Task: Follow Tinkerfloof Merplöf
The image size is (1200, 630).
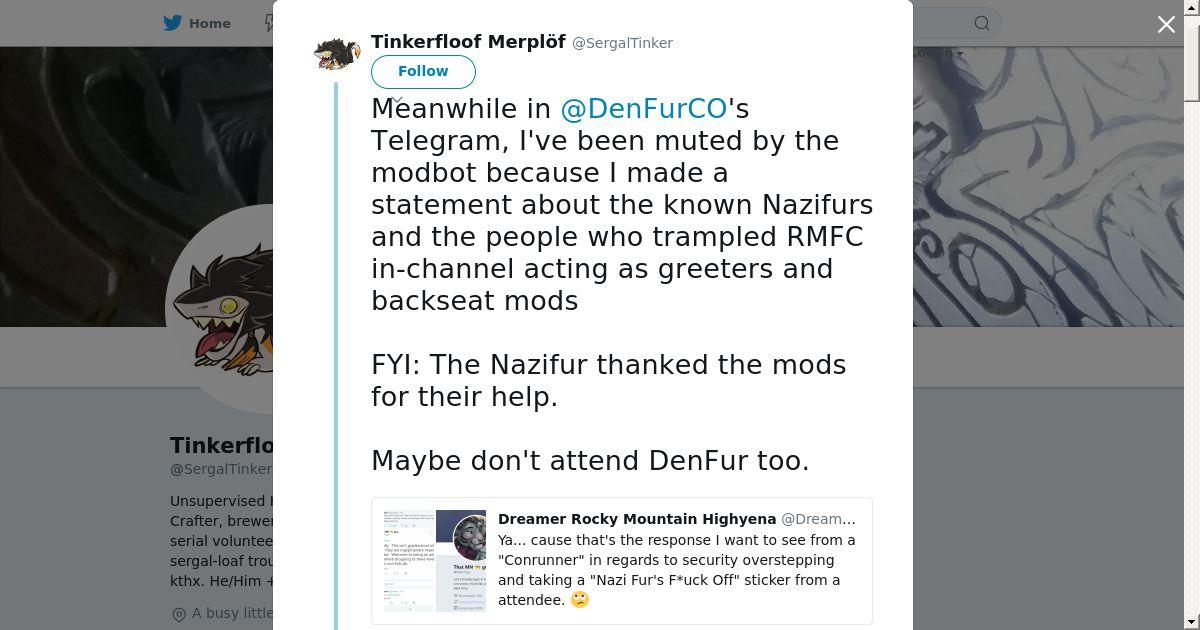Action: pyautogui.click(x=423, y=72)
